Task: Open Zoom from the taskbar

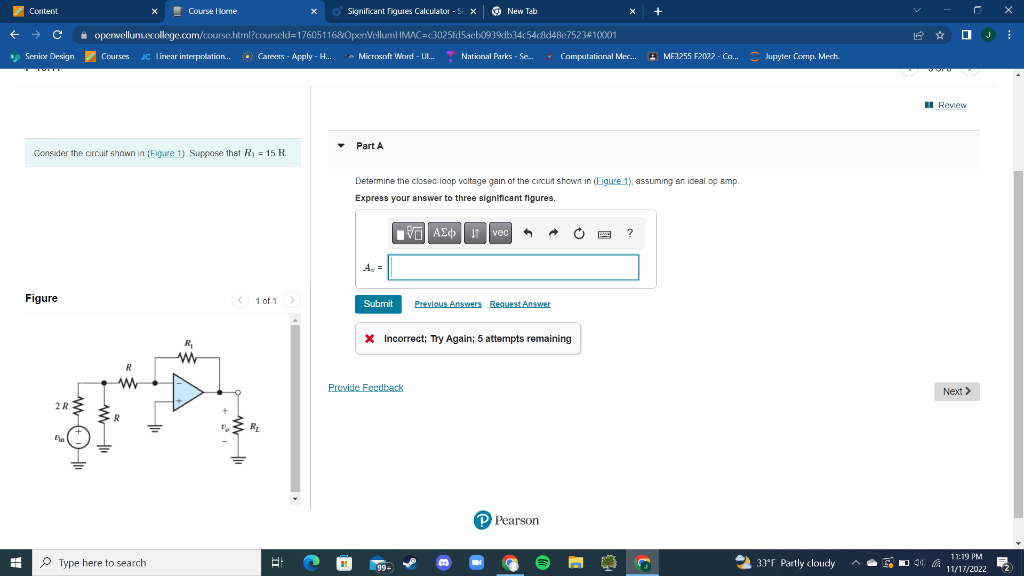Action: (476, 562)
